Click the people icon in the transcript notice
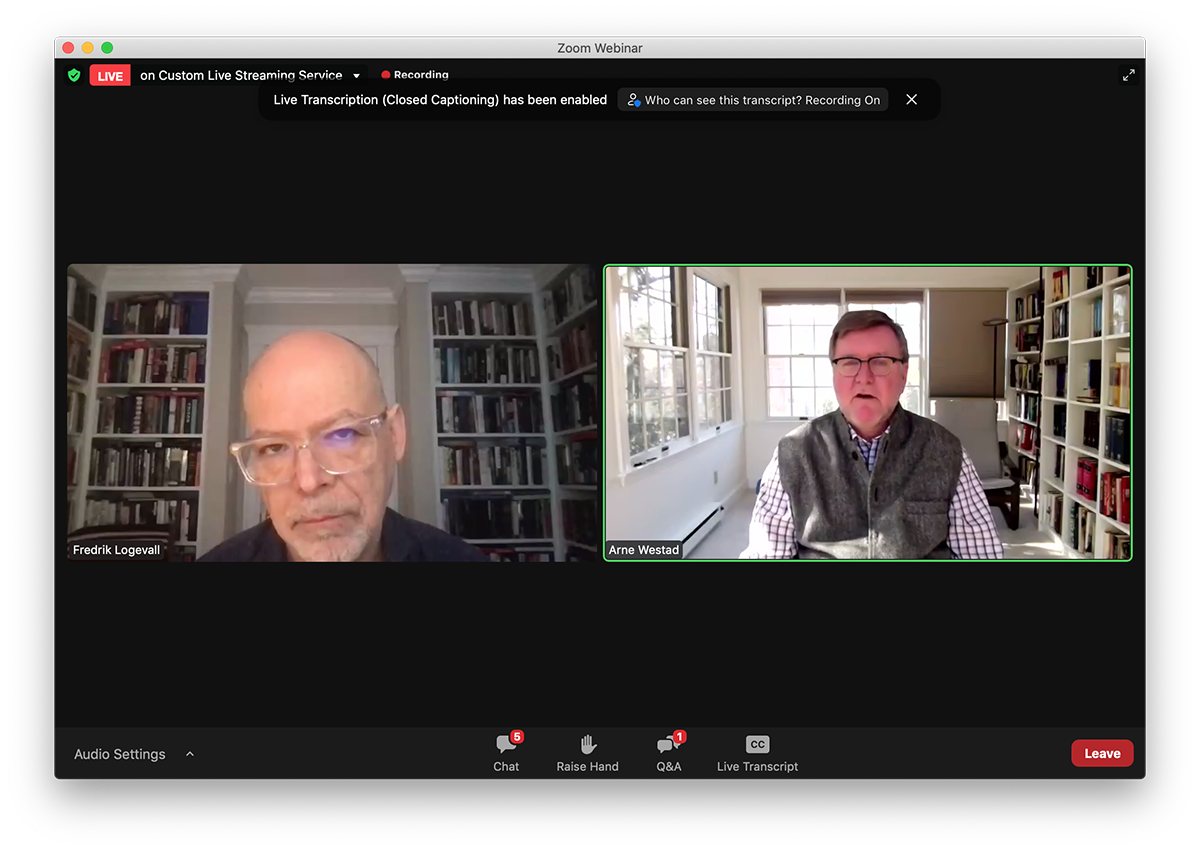 coord(633,100)
